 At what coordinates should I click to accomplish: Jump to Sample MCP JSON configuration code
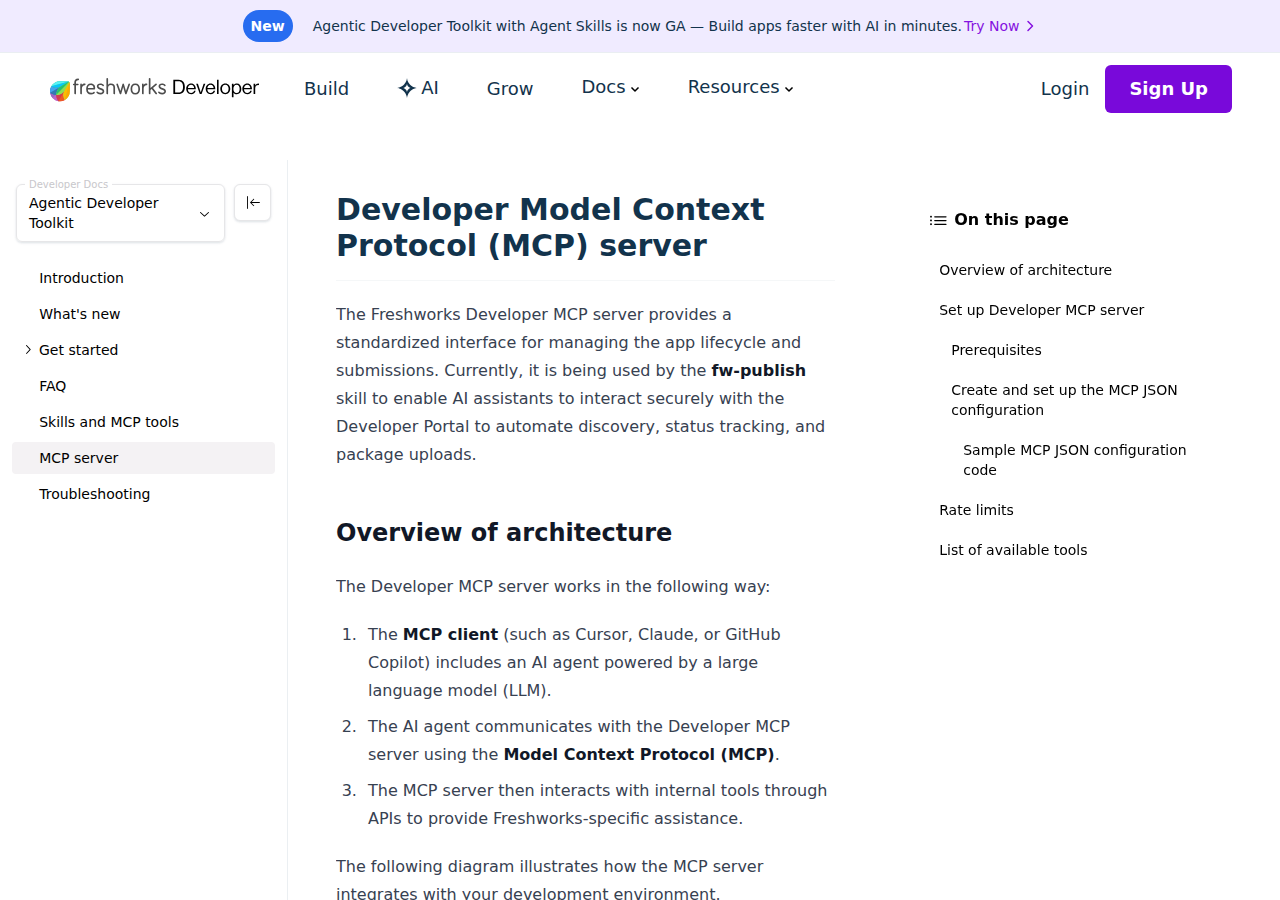(x=1074, y=460)
